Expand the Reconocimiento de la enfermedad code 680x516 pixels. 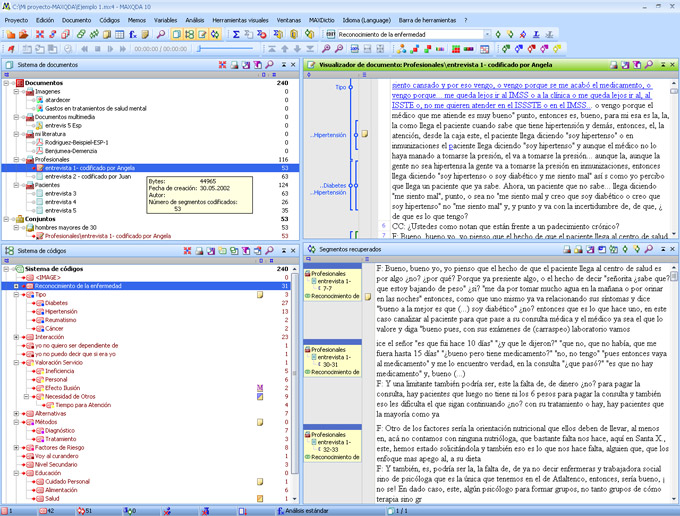16,286
